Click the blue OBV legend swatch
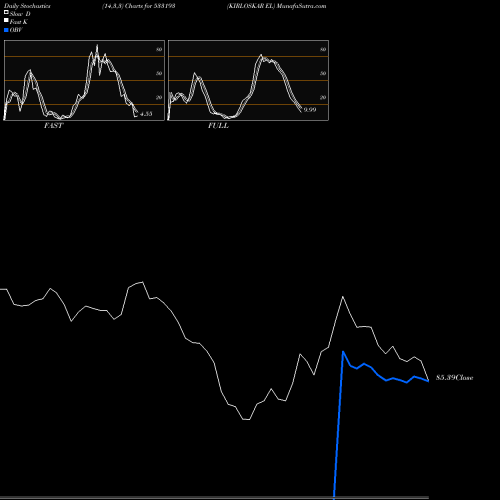Image resolution: width=500 pixels, height=500 pixels. point(6,30)
